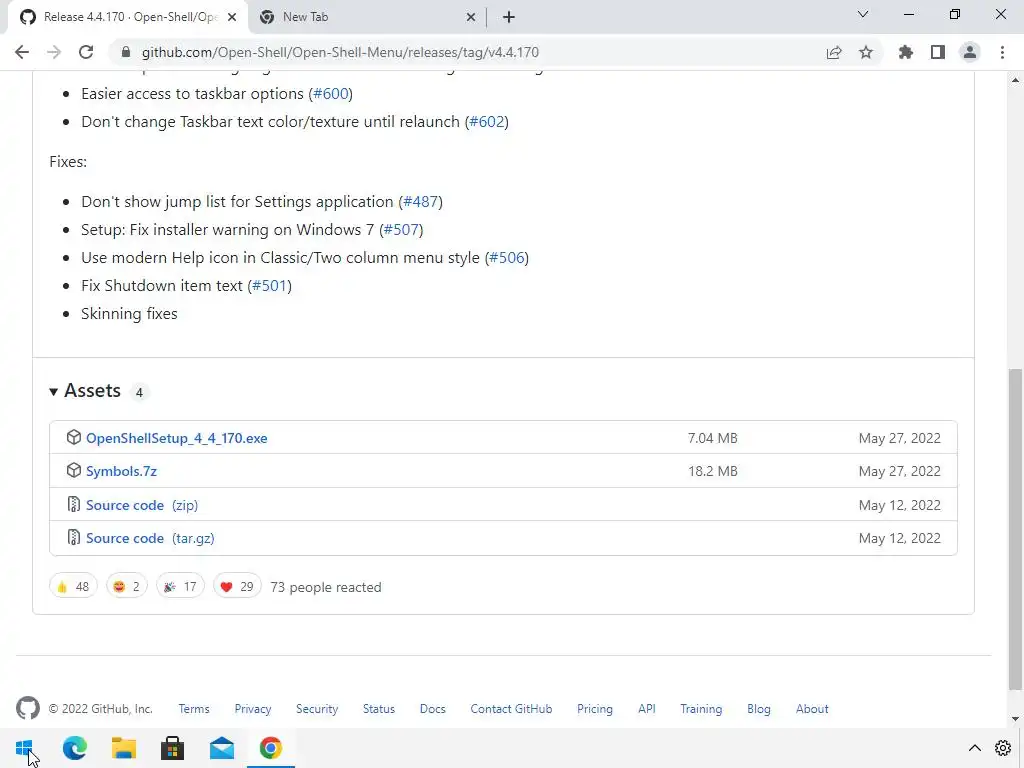Go back using the browser back arrow

pyautogui.click(x=22, y=52)
